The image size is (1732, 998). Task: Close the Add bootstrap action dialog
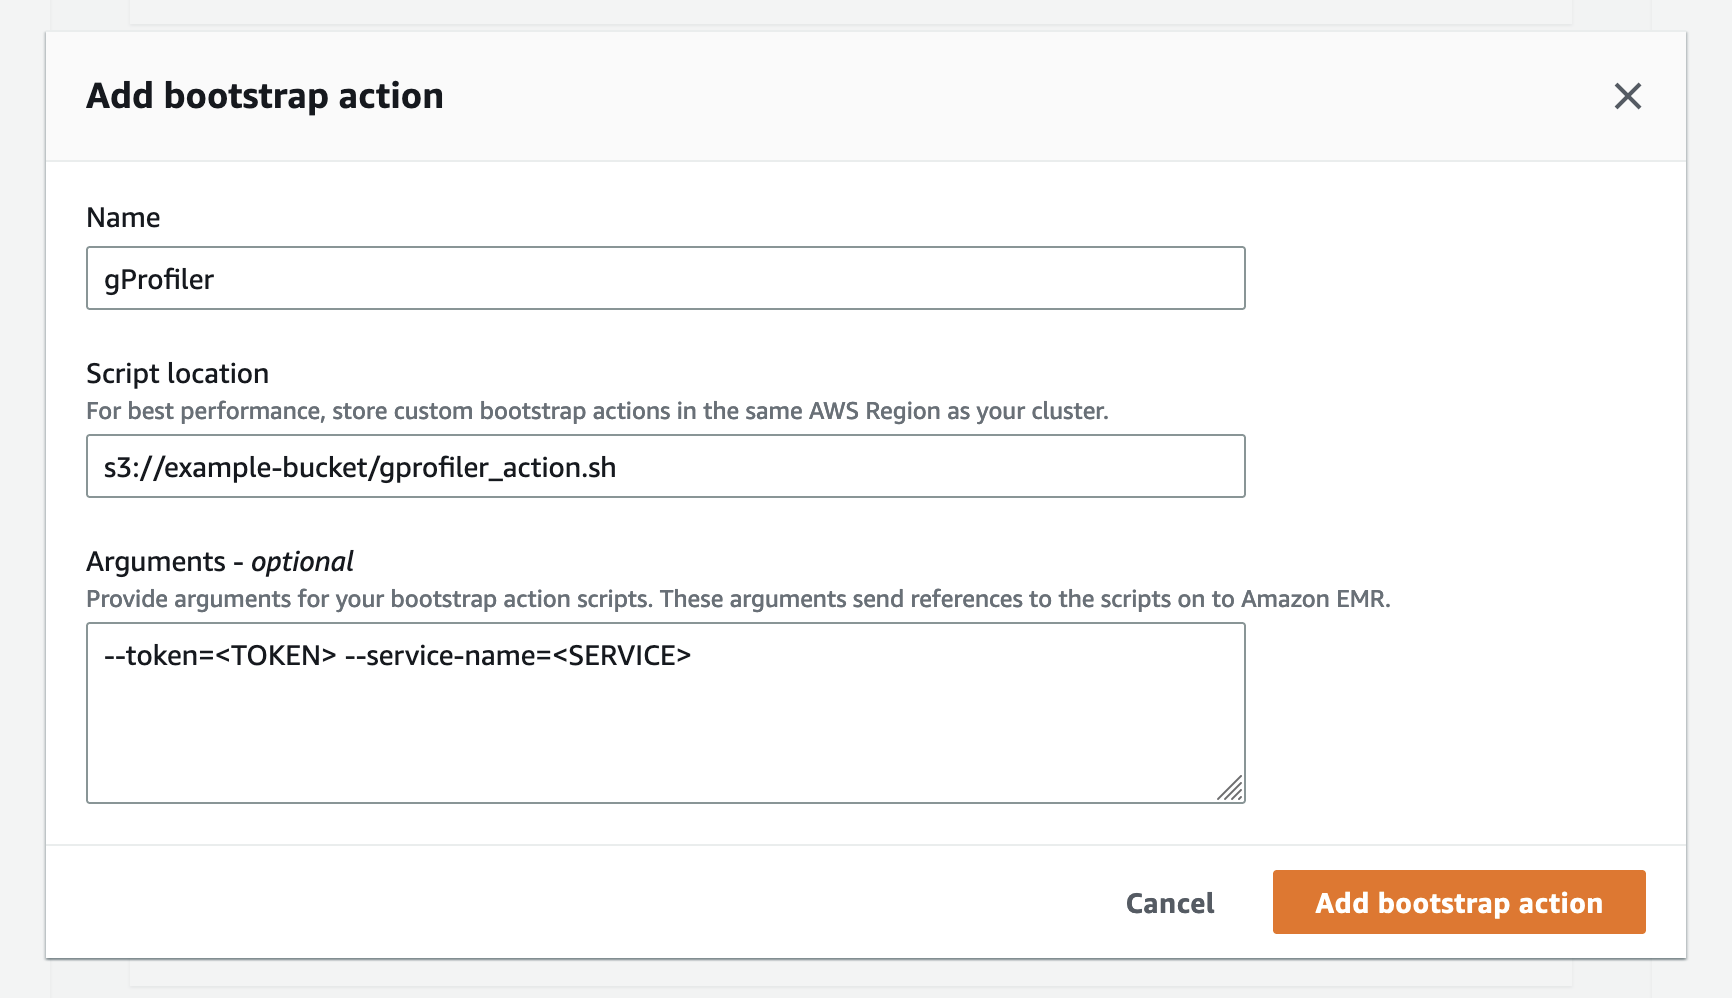click(x=1627, y=96)
